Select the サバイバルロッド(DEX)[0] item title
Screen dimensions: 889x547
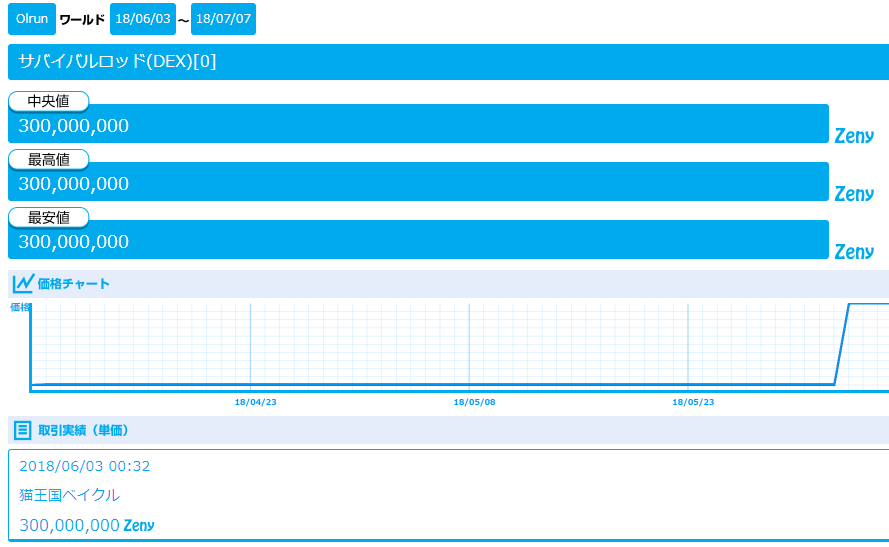[x=117, y=61]
